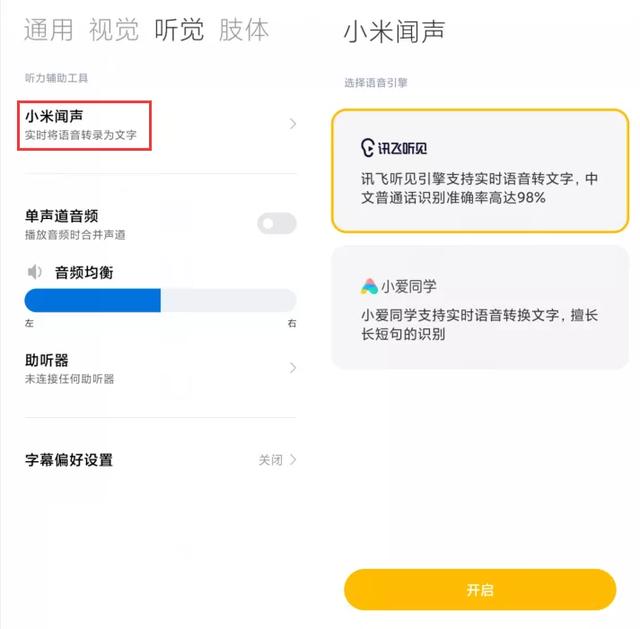The image size is (640, 629).
Task: Open the 小米闻声 list entry
Action: 160,124
